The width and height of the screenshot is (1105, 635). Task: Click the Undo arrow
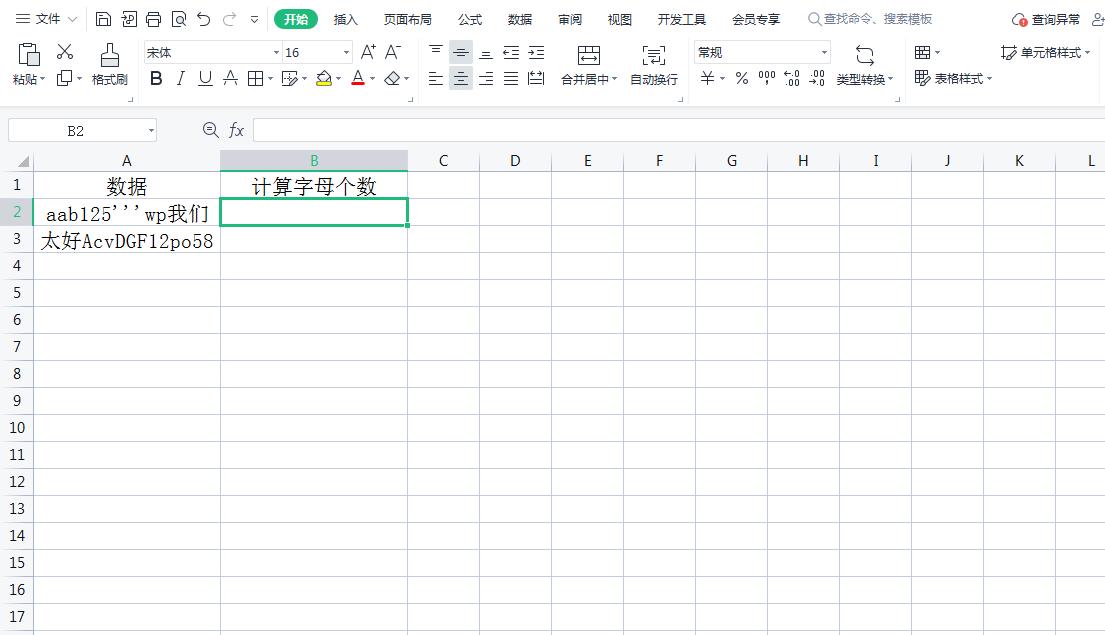pos(204,19)
